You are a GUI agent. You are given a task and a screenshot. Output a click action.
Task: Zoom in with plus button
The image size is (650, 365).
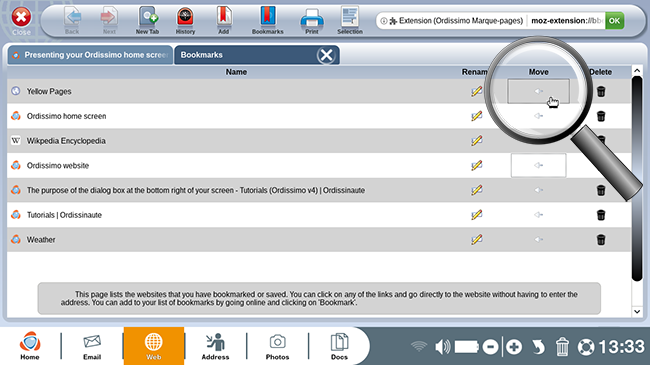[x=514, y=346]
